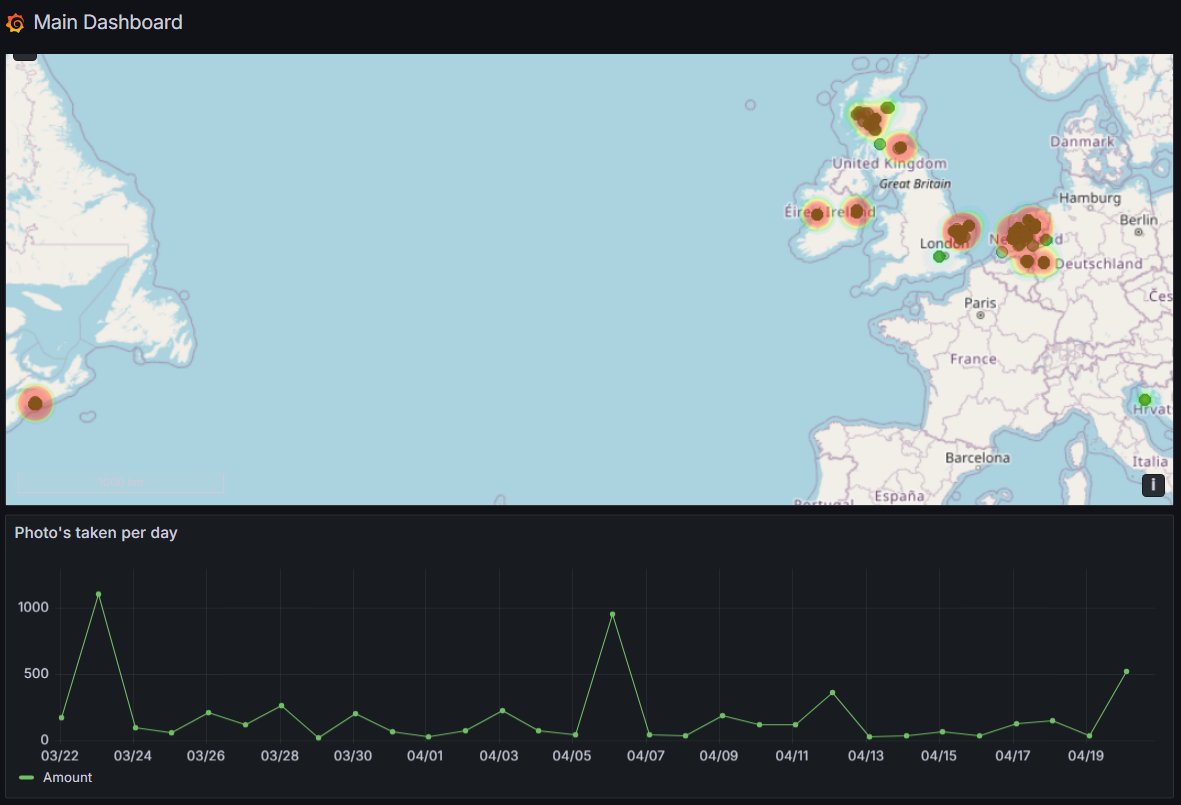
Task: Select the last data point after 04/19
Action: tap(1127, 672)
